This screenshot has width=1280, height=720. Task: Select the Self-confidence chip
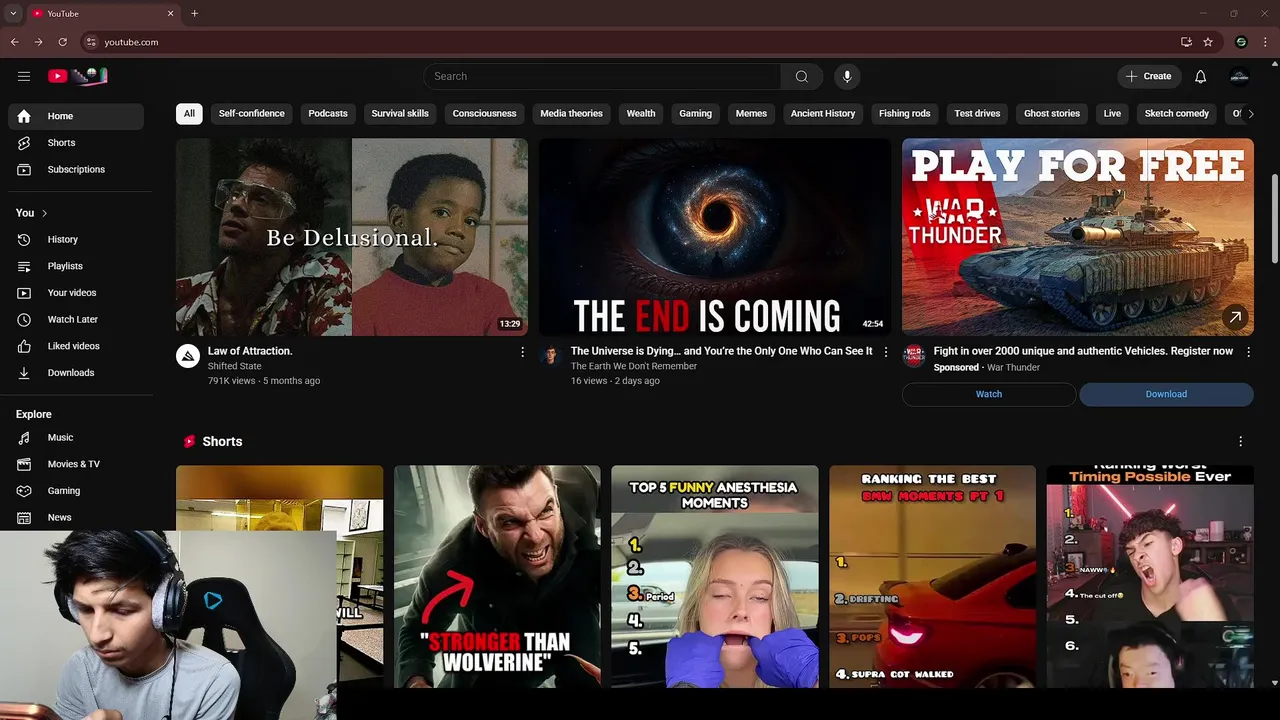[x=252, y=113]
